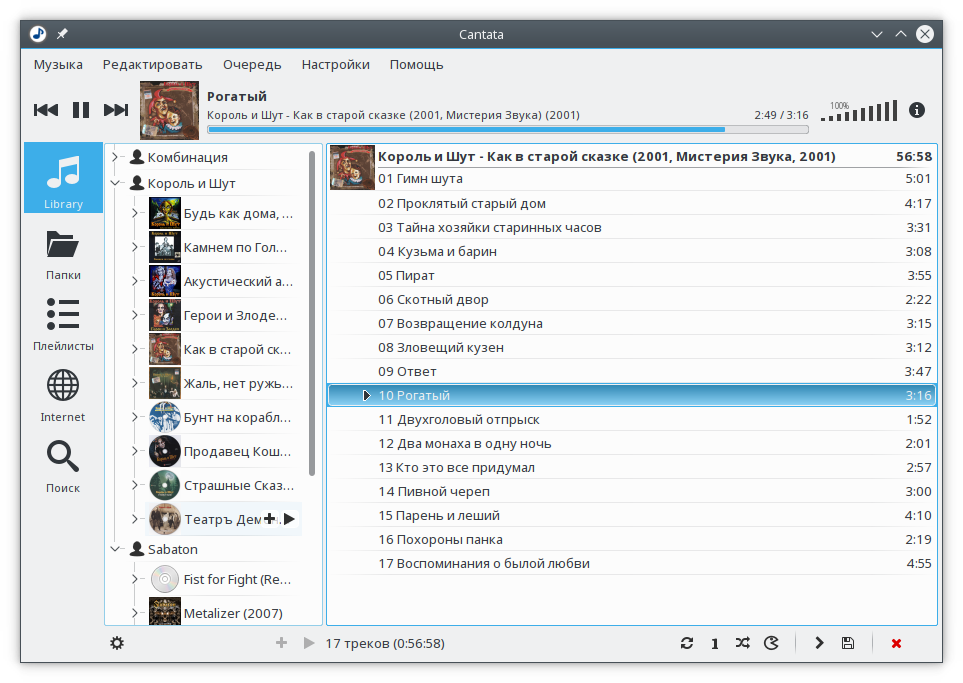The height and width of the screenshot is (683, 963).
Task: Click the queue album header cover image
Action: tap(352, 167)
